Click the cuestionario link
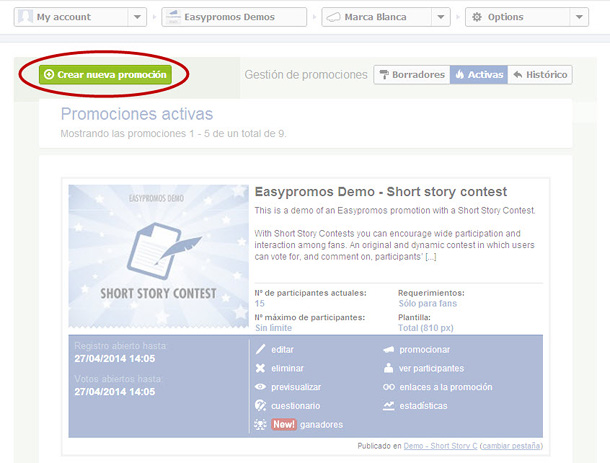The height and width of the screenshot is (463, 610). click(296, 406)
